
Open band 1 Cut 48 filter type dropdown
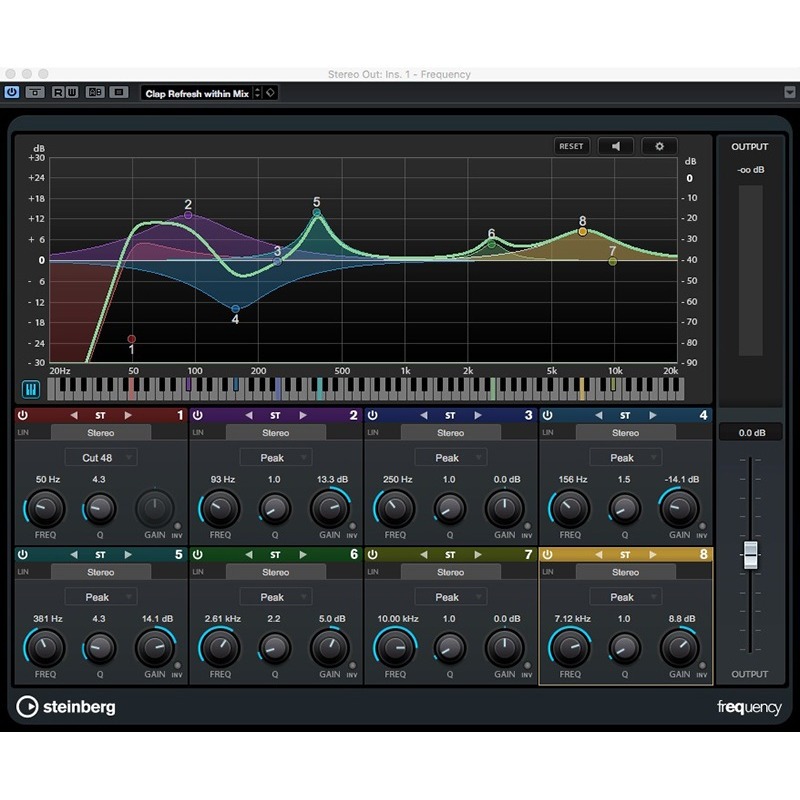[101, 458]
